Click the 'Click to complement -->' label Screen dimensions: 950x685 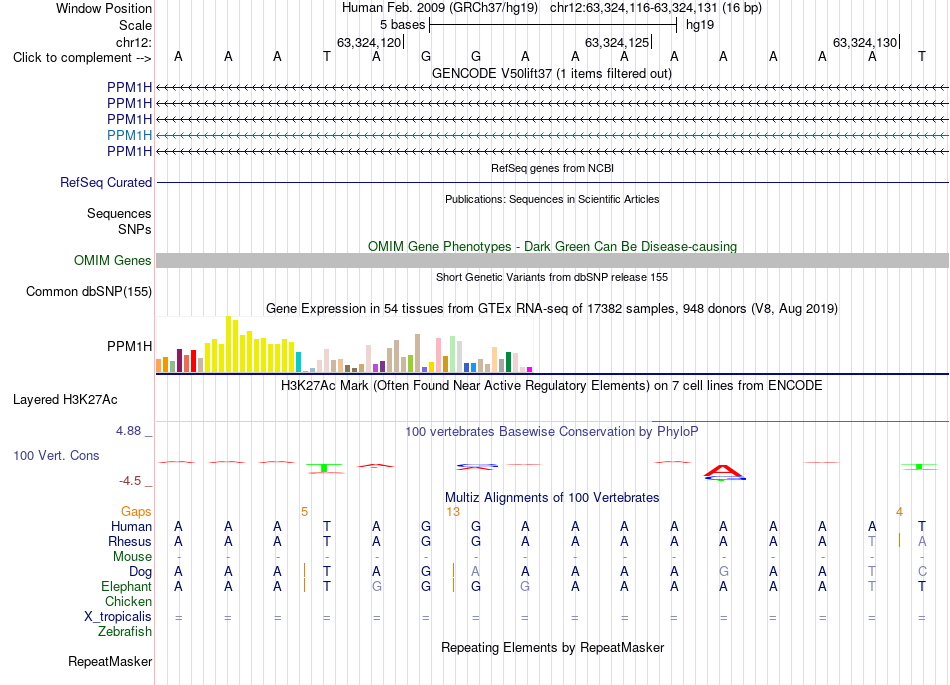(x=82, y=58)
